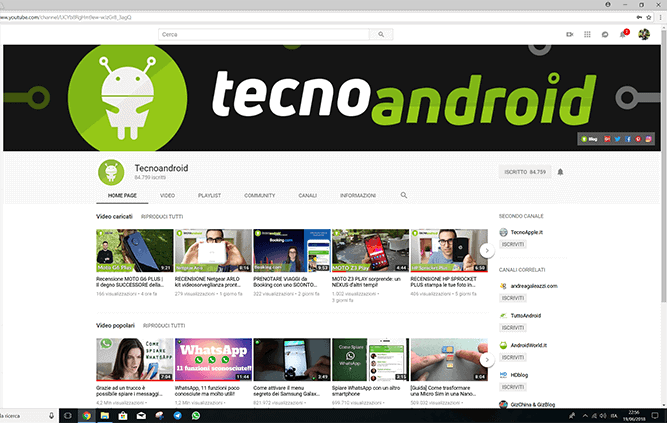Screen dimensions: 667x423
Task: Subscribe to andreagaleazzi.com with ISCRIVITI
Action: pos(513,298)
